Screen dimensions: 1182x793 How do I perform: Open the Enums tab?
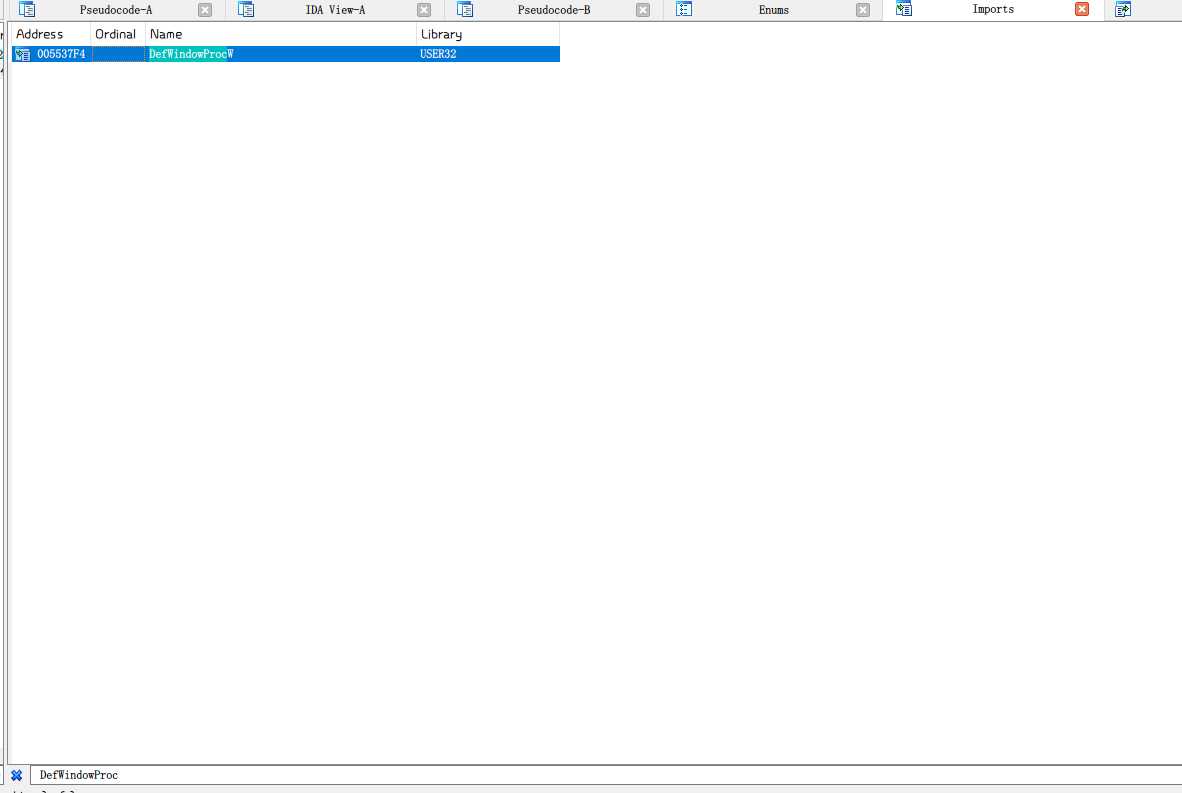pos(773,10)
